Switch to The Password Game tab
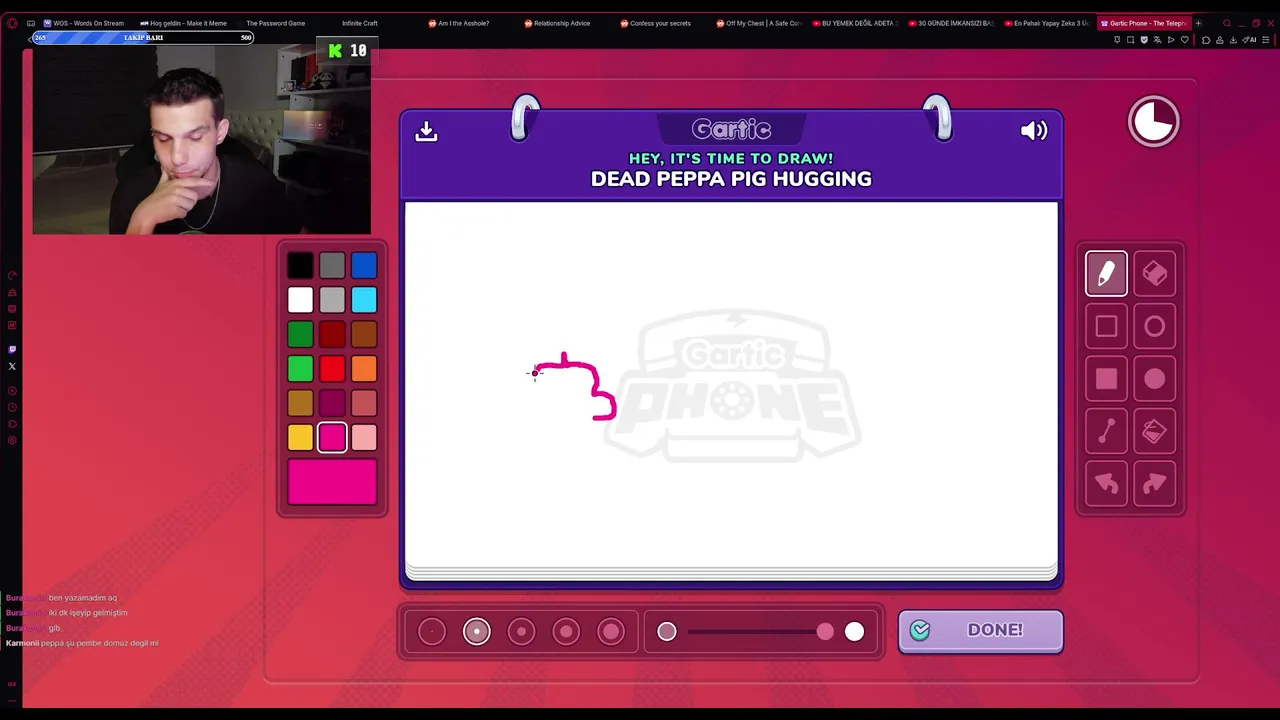The width and height of the screenshot is (1280, 720). pyautogui.click(x=275, y=23)
